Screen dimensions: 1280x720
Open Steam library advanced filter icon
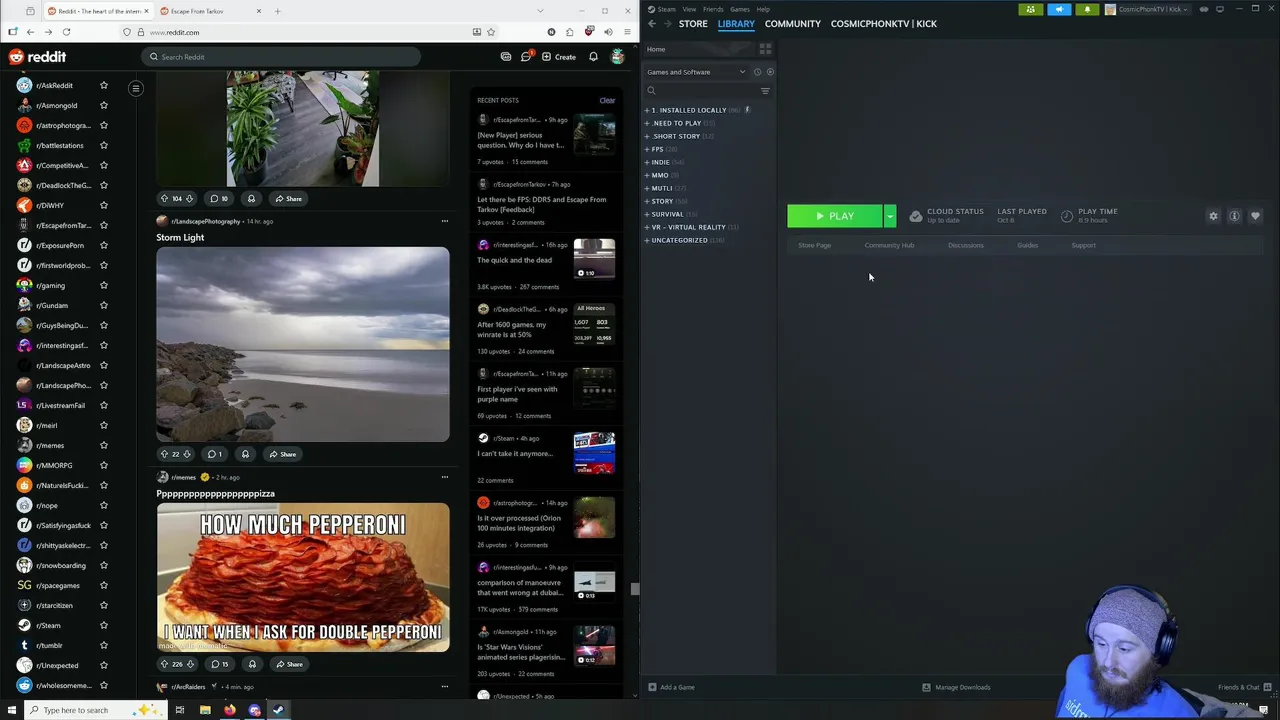[x=765, y=91]
